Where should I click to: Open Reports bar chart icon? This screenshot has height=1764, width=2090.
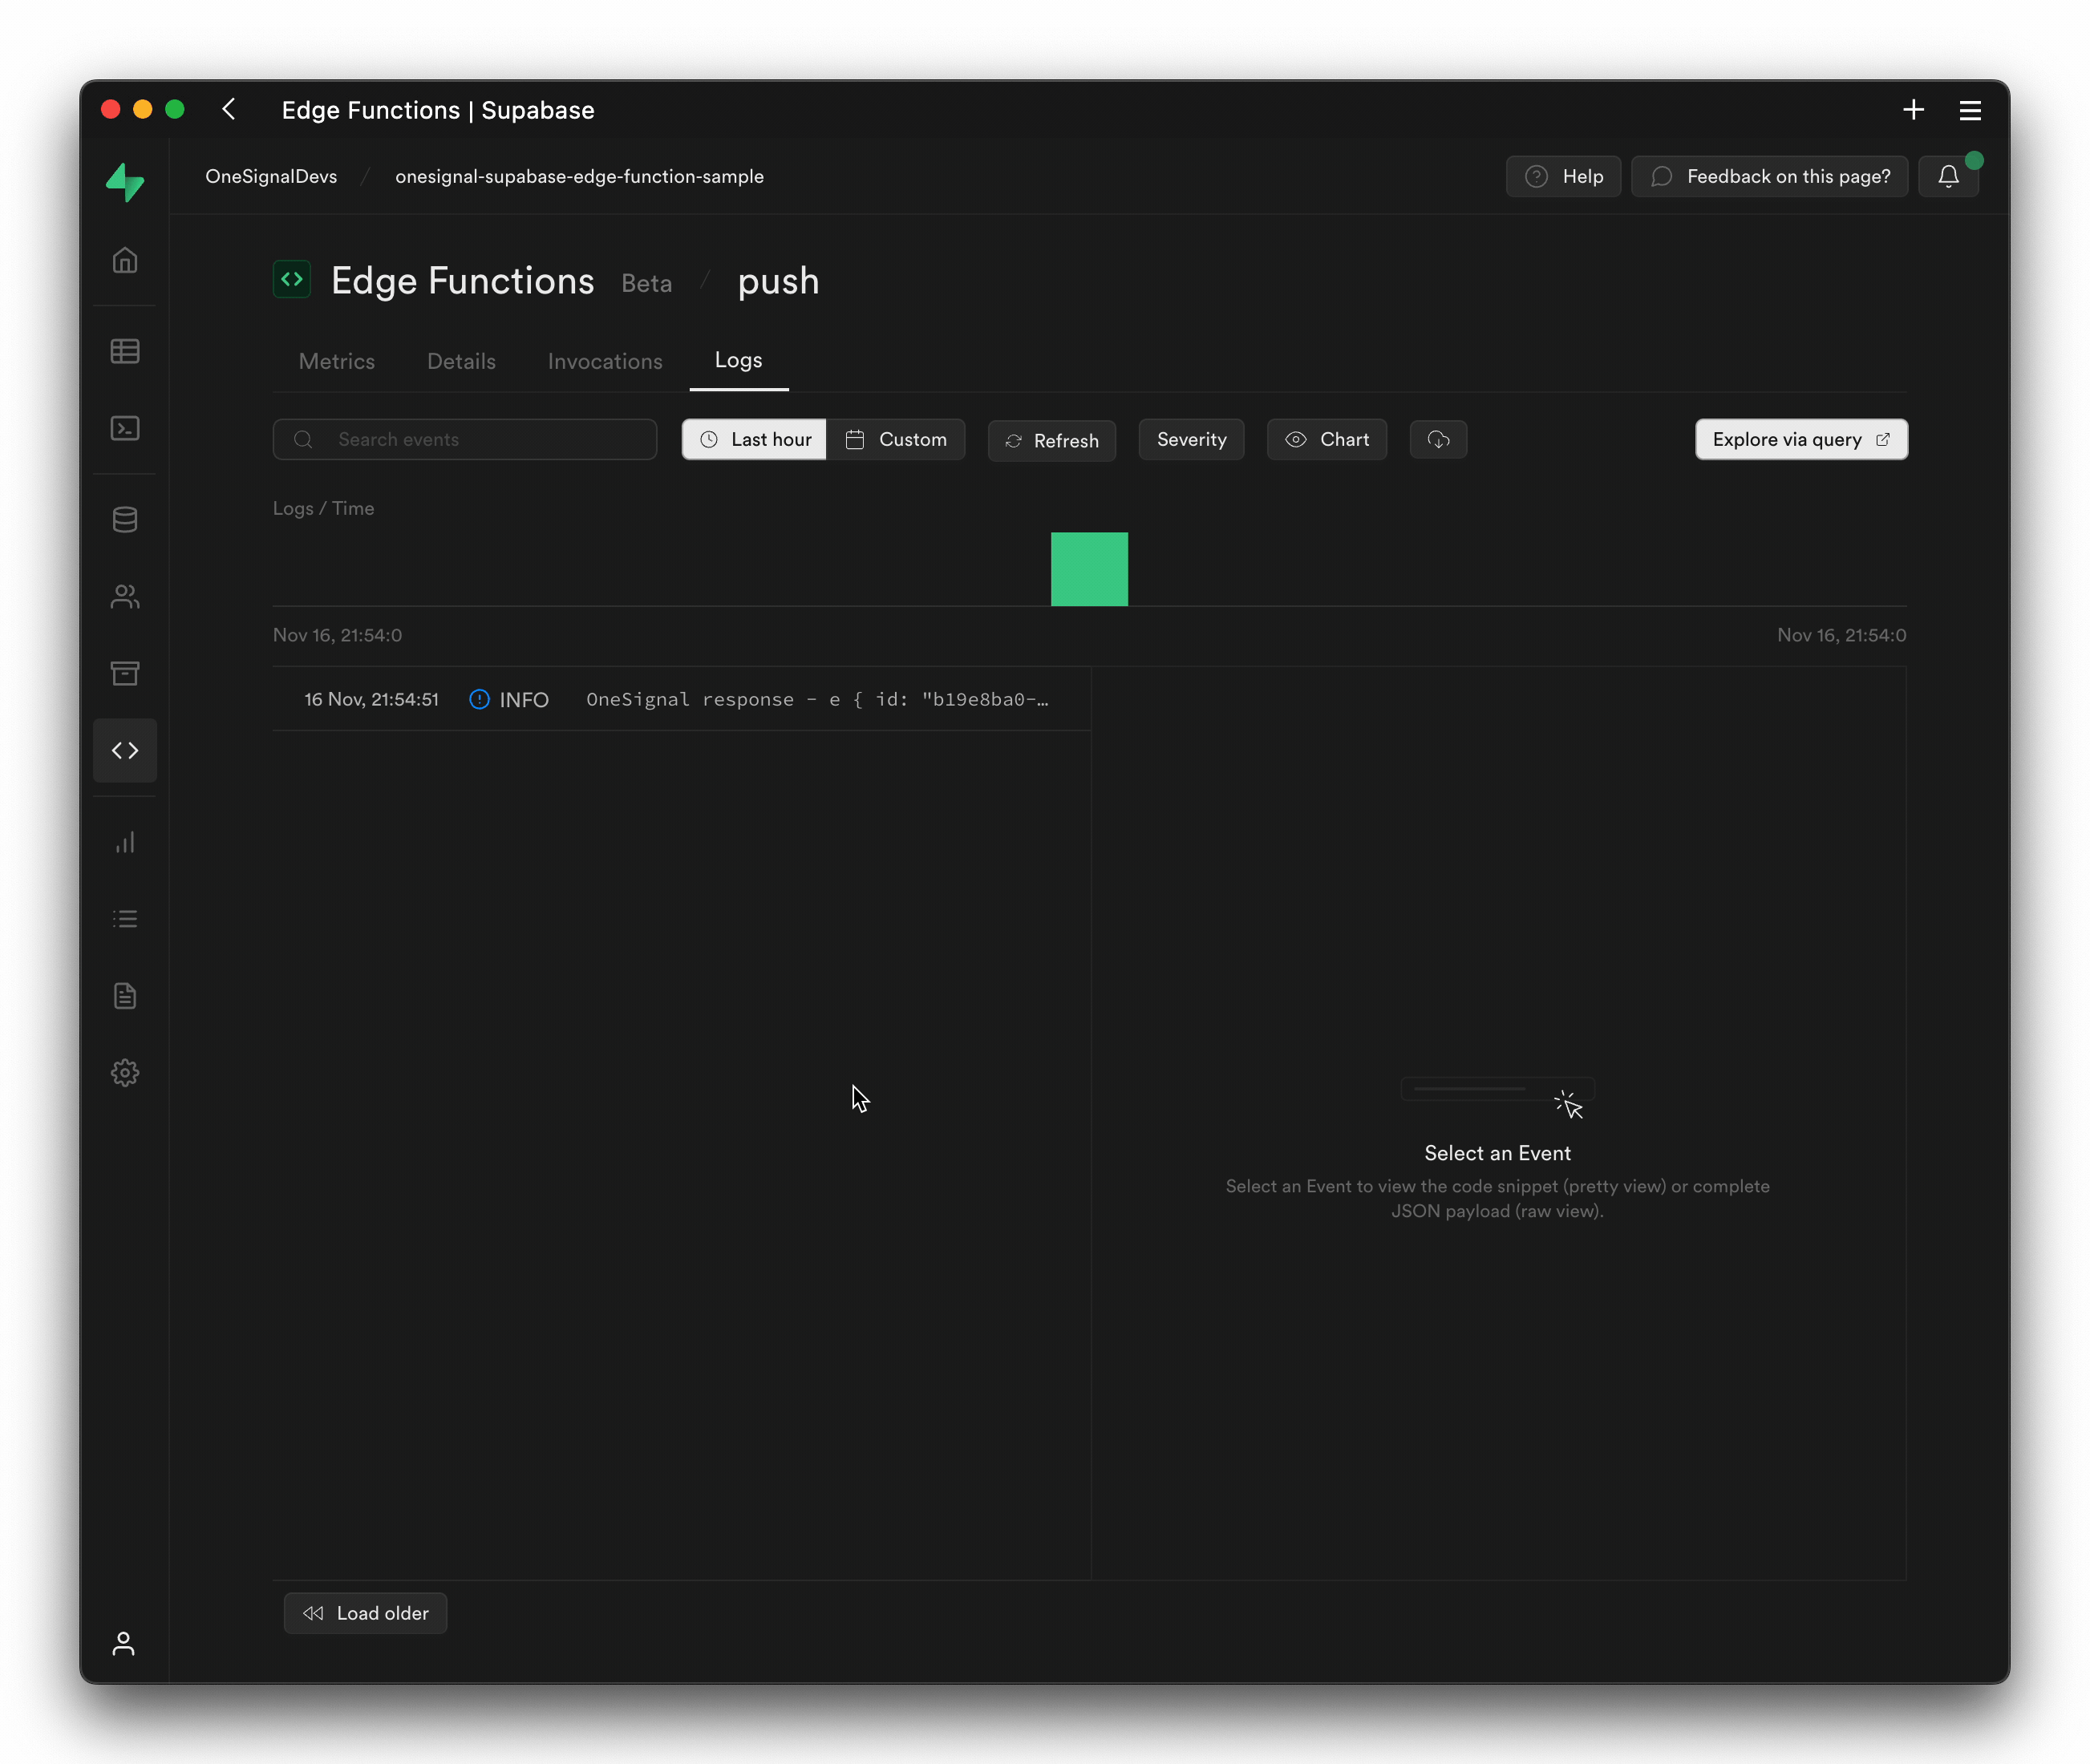125,842
